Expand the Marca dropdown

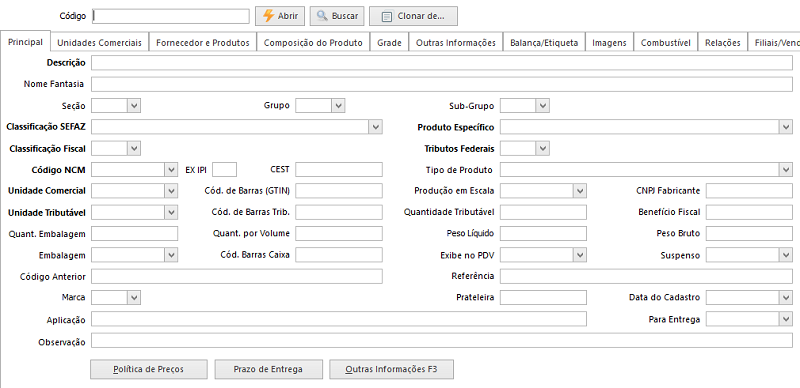coord(134,297)
